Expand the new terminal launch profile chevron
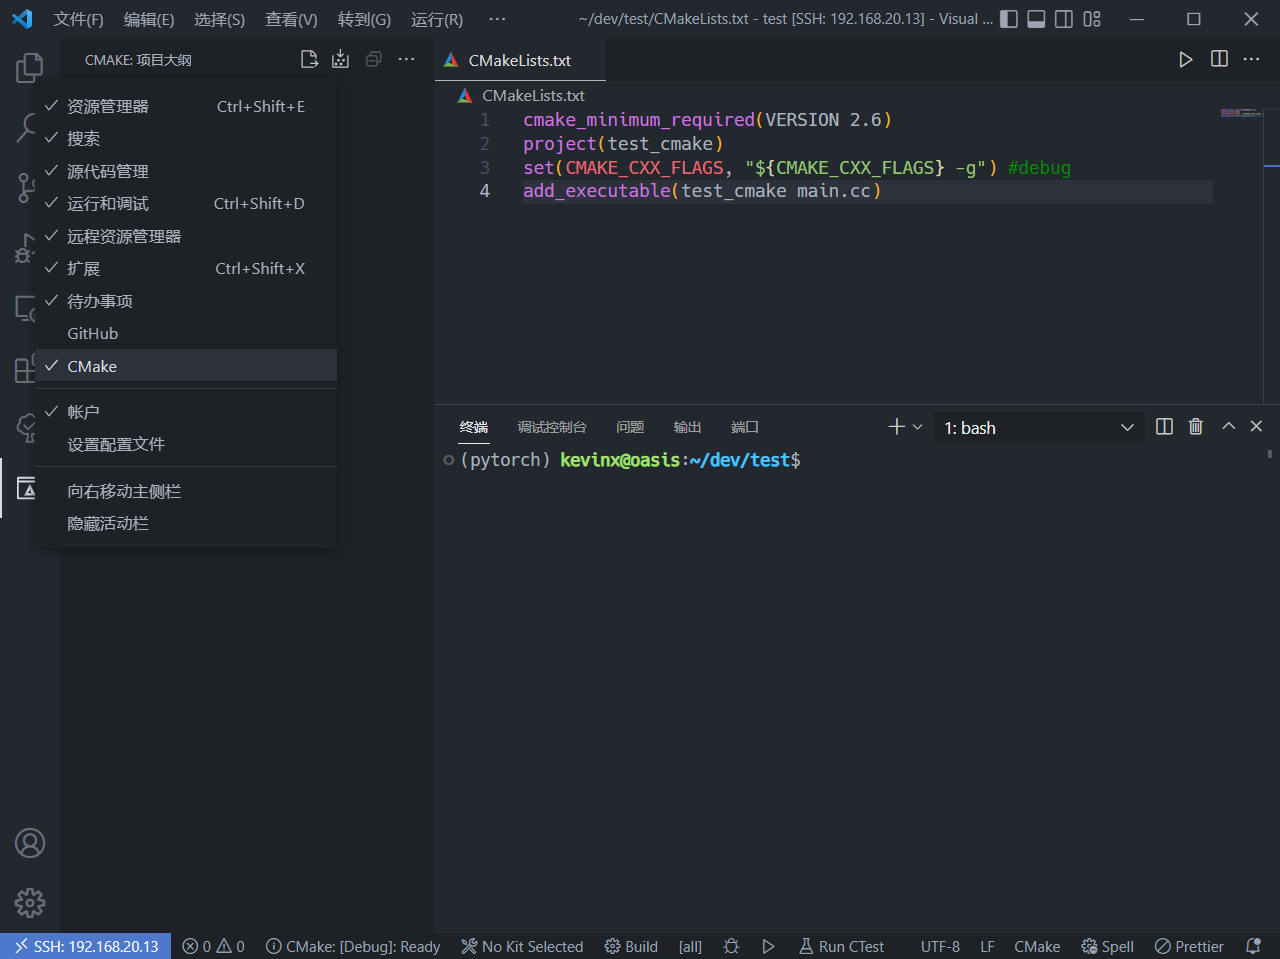The width and height of the screenshot is (1280, 959). coord(918,427)
